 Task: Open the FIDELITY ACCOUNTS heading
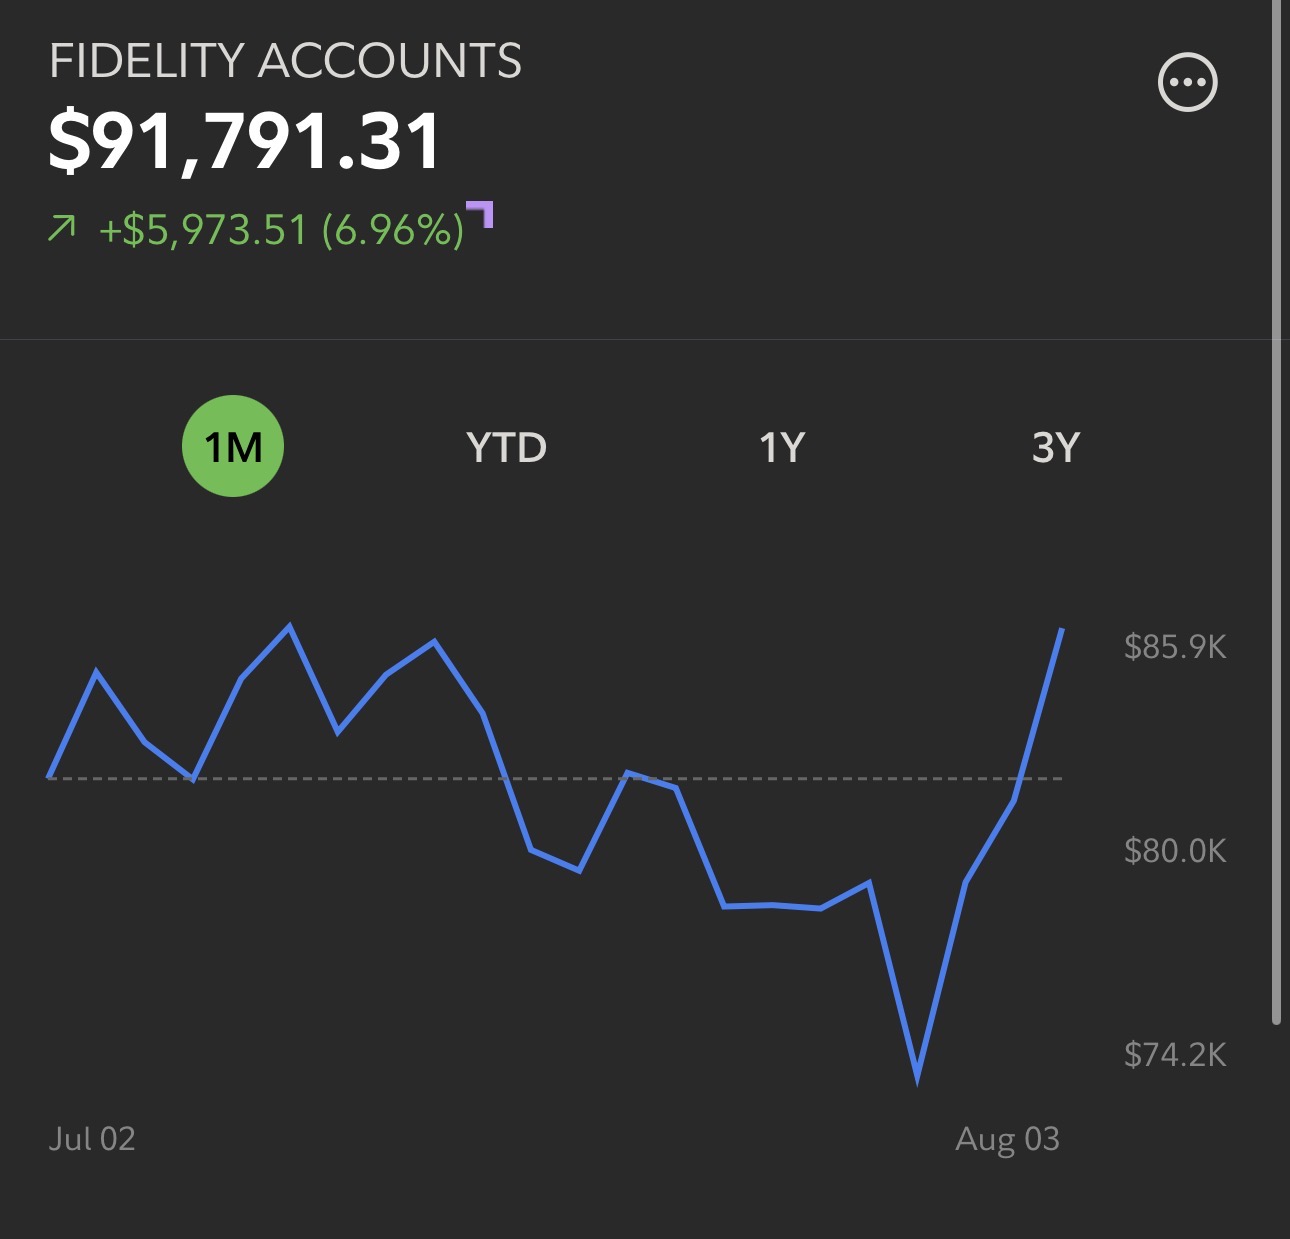[285, 61]
